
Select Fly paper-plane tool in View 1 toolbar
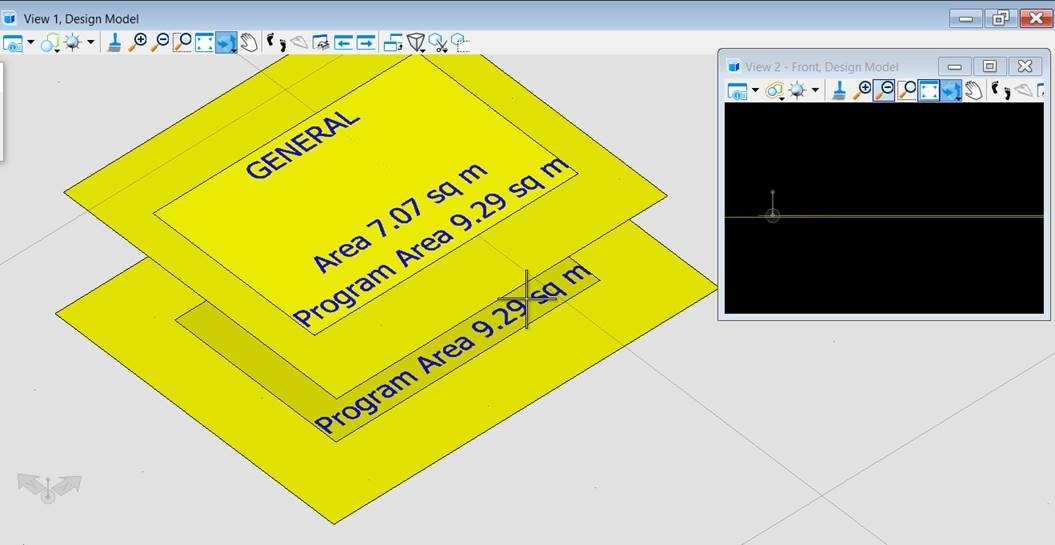299,43
